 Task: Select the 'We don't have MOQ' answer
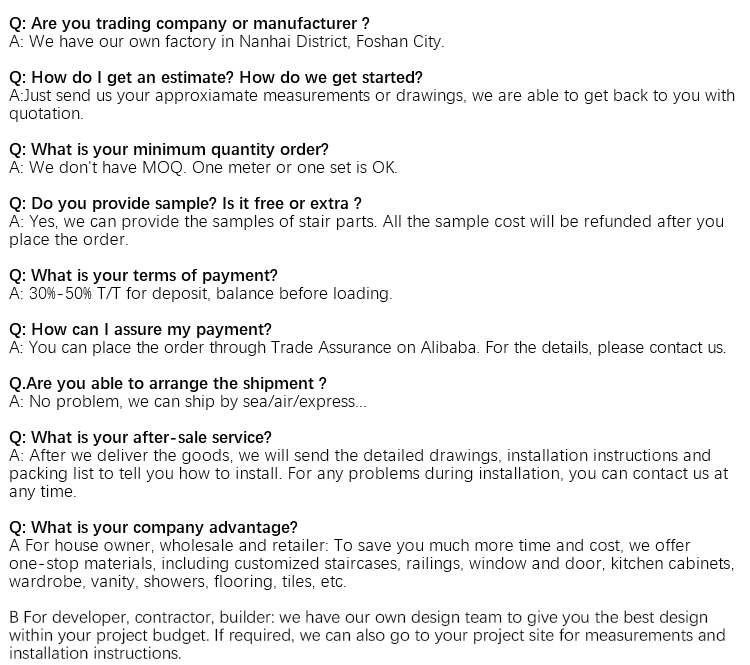[x=203, y=167]
